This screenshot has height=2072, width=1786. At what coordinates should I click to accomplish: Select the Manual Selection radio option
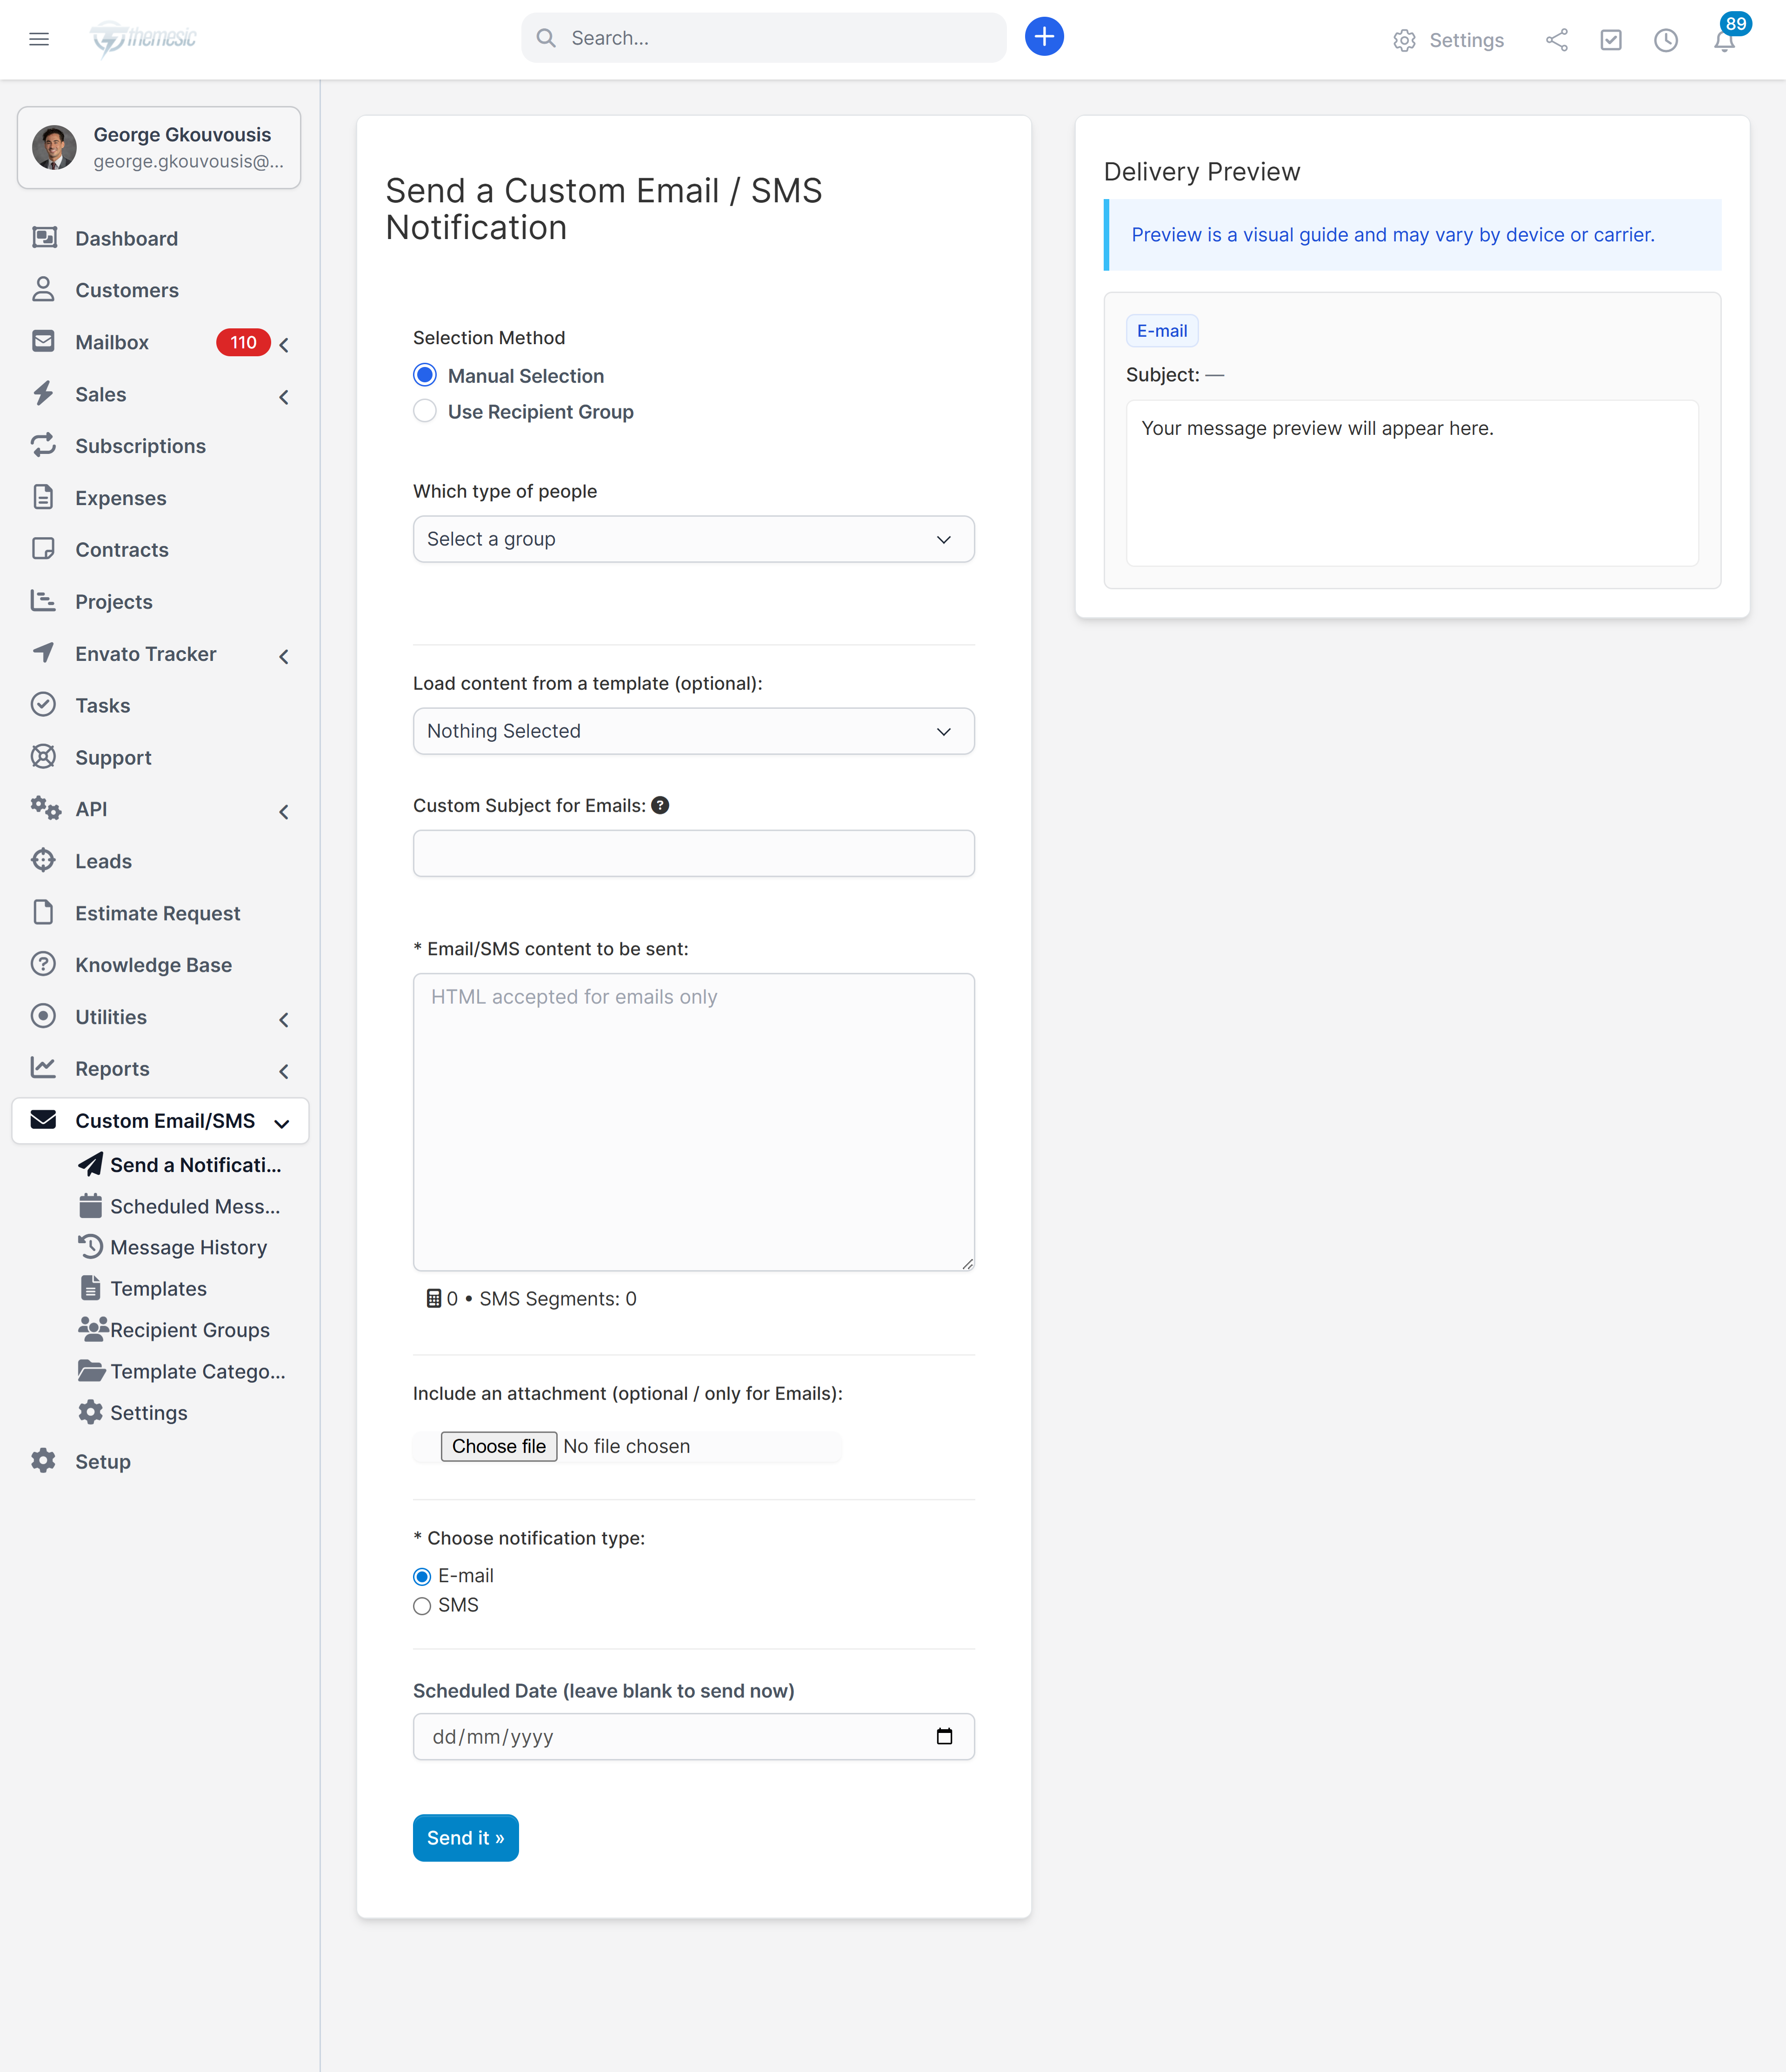coord(425,375)
